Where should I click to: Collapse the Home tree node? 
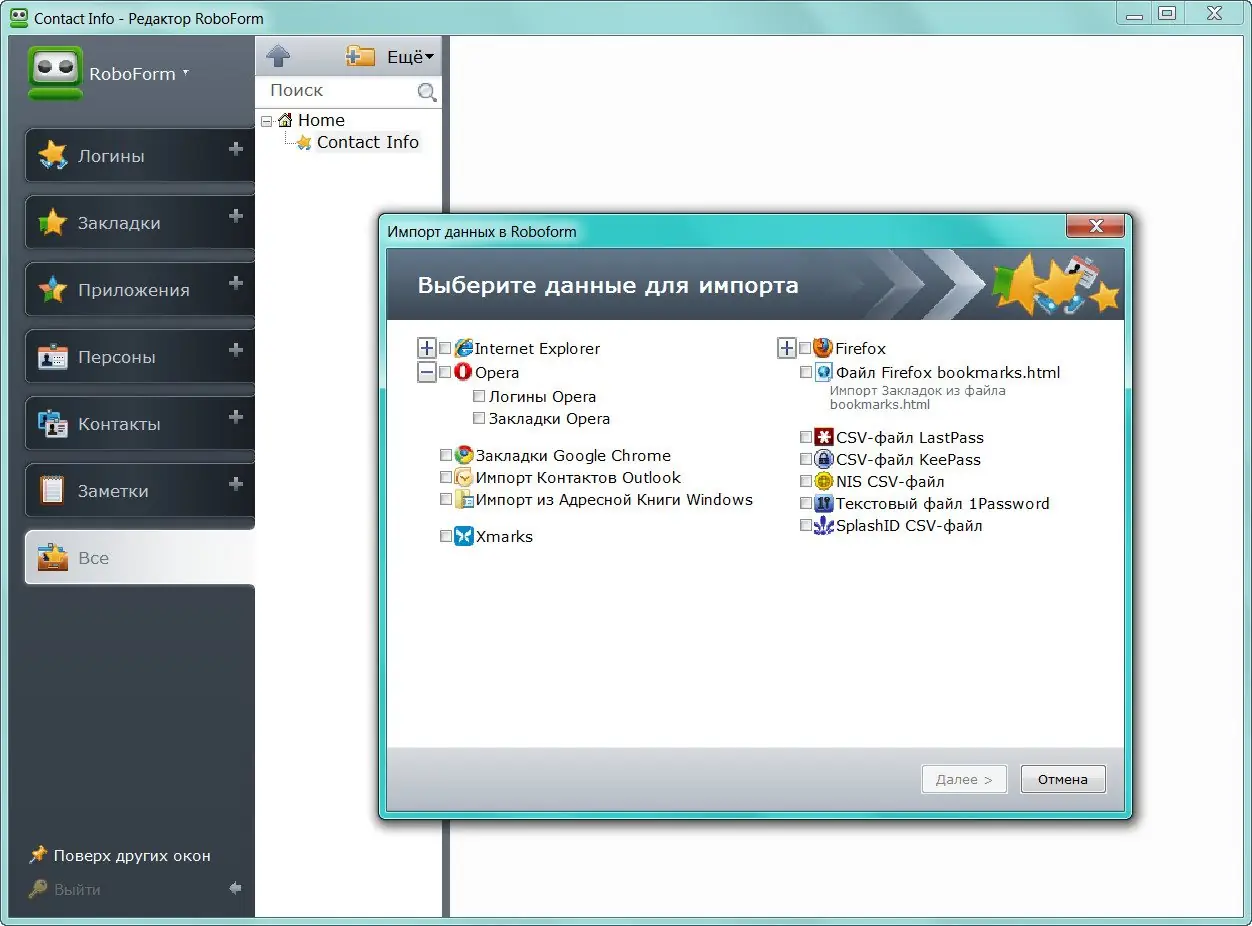(x=266, y=120)
